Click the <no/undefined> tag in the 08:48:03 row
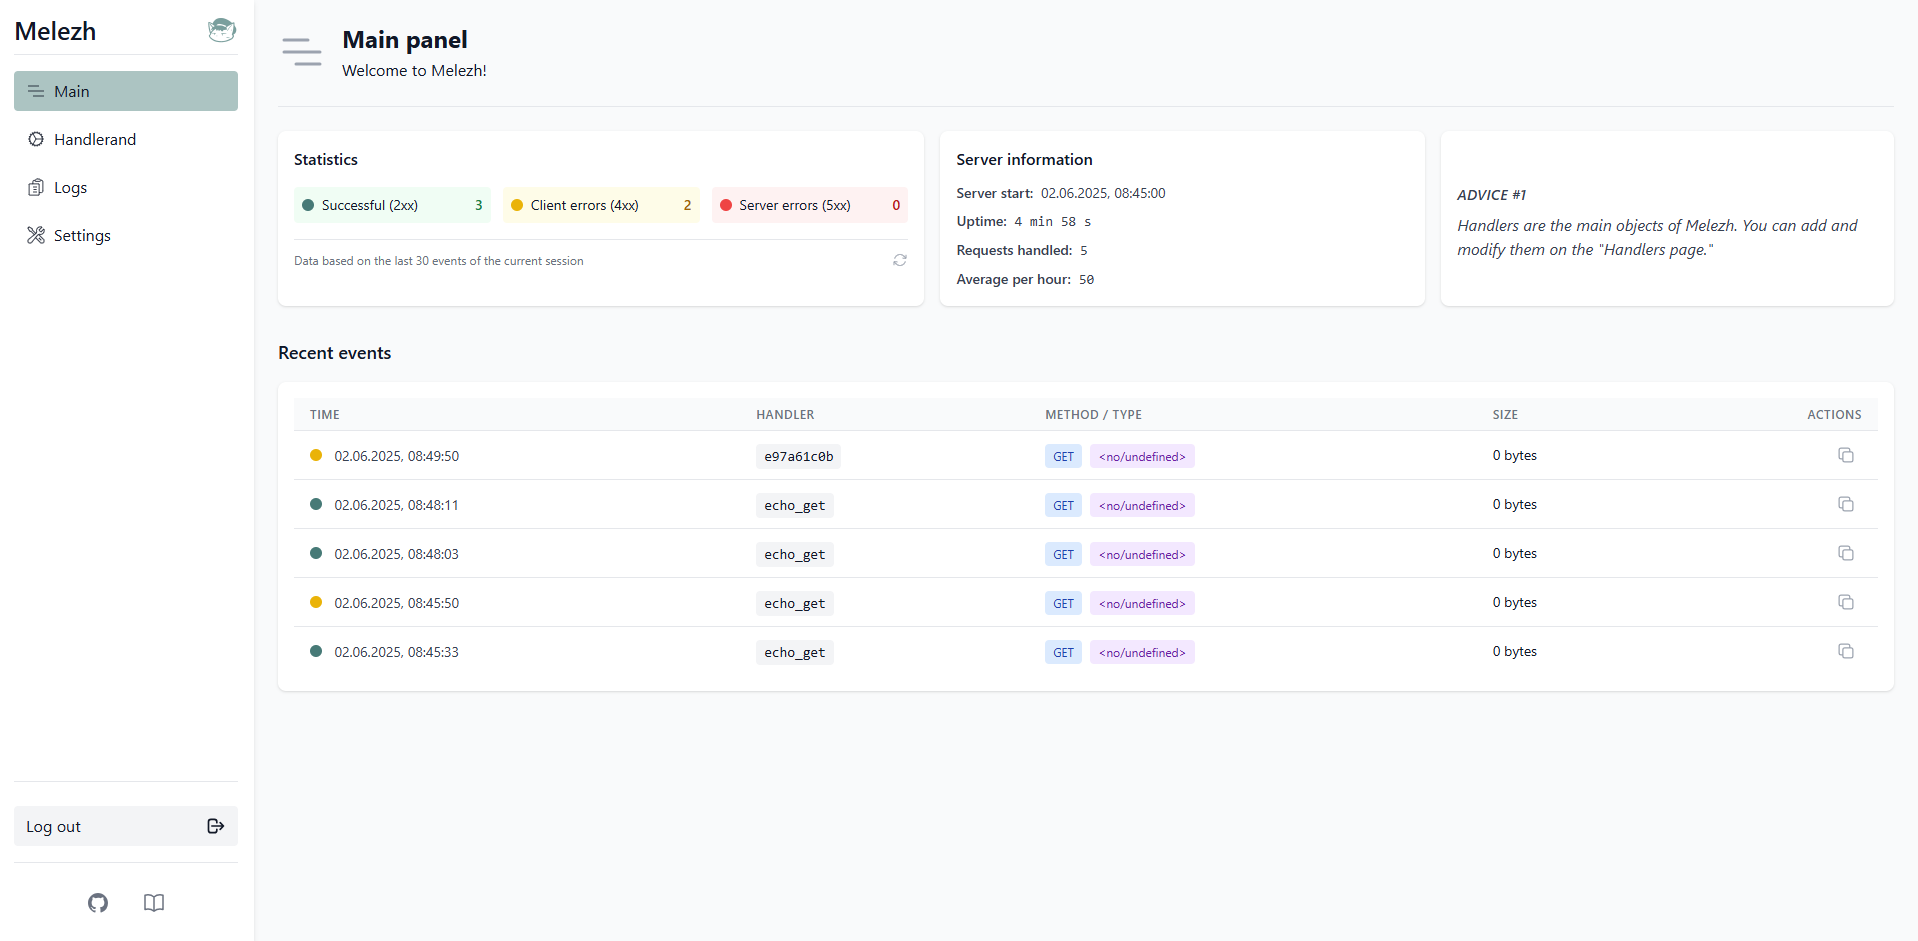 click(1142, 554)
